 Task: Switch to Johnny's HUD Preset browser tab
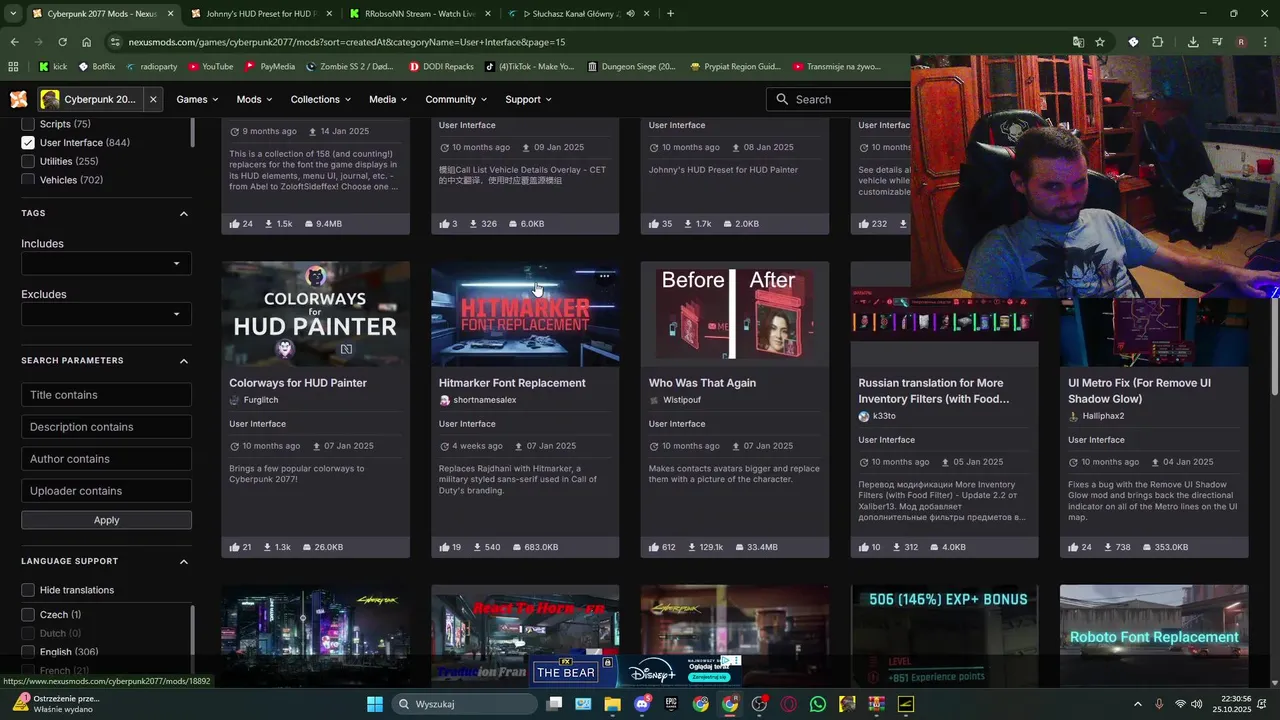tap(262, 14)
